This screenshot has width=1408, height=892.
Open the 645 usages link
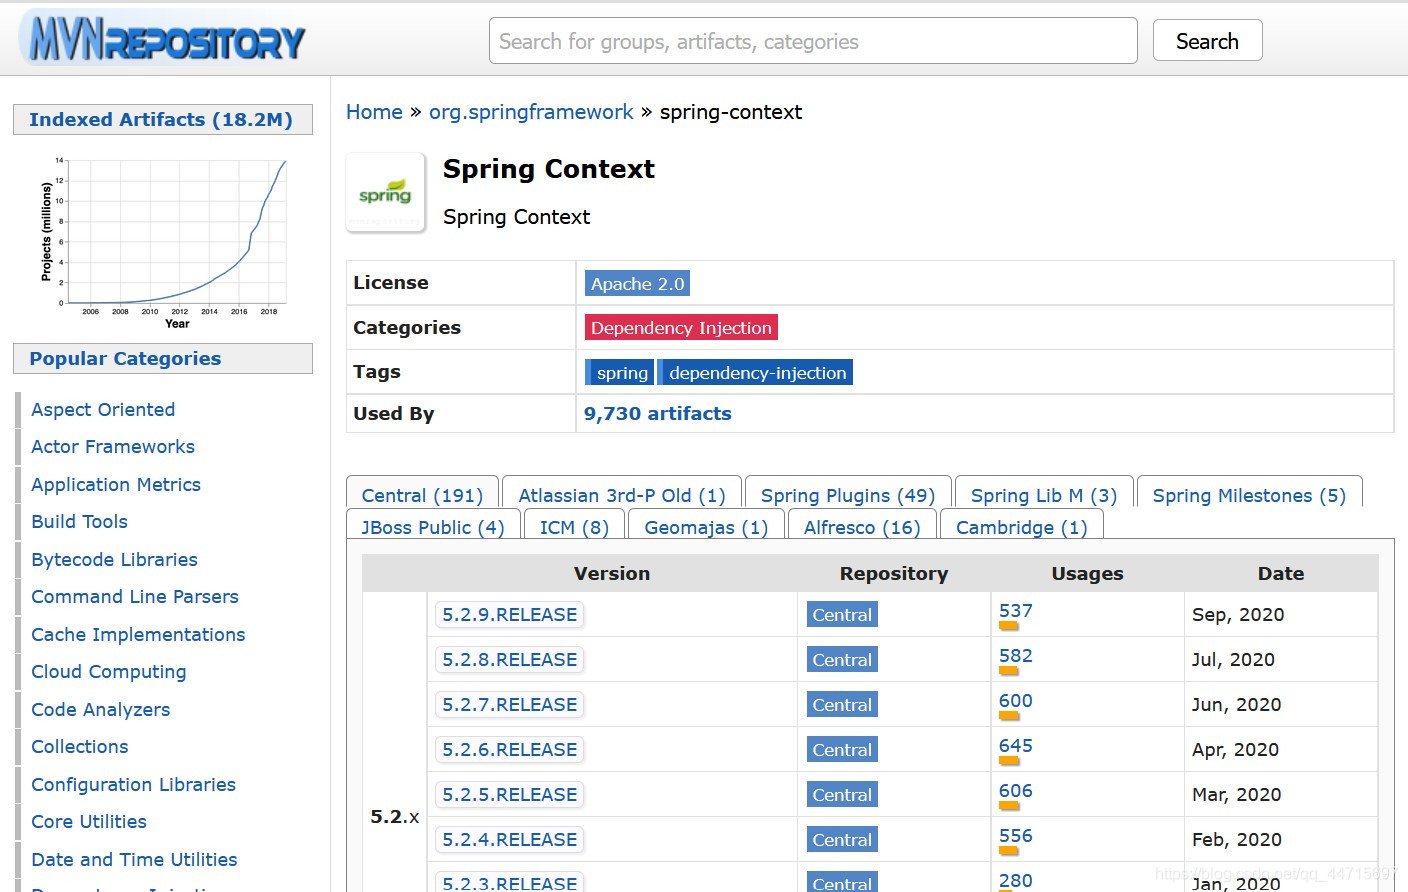(x=1016, y=746)
